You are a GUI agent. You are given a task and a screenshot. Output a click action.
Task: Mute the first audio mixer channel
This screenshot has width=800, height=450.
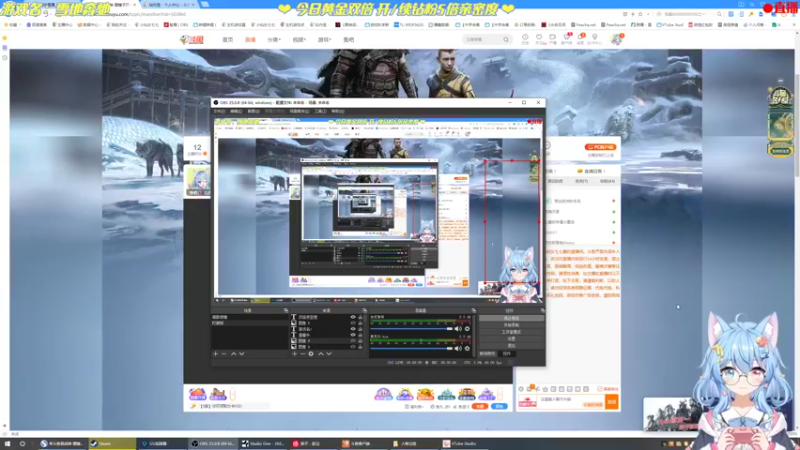(x=458, y=329)
